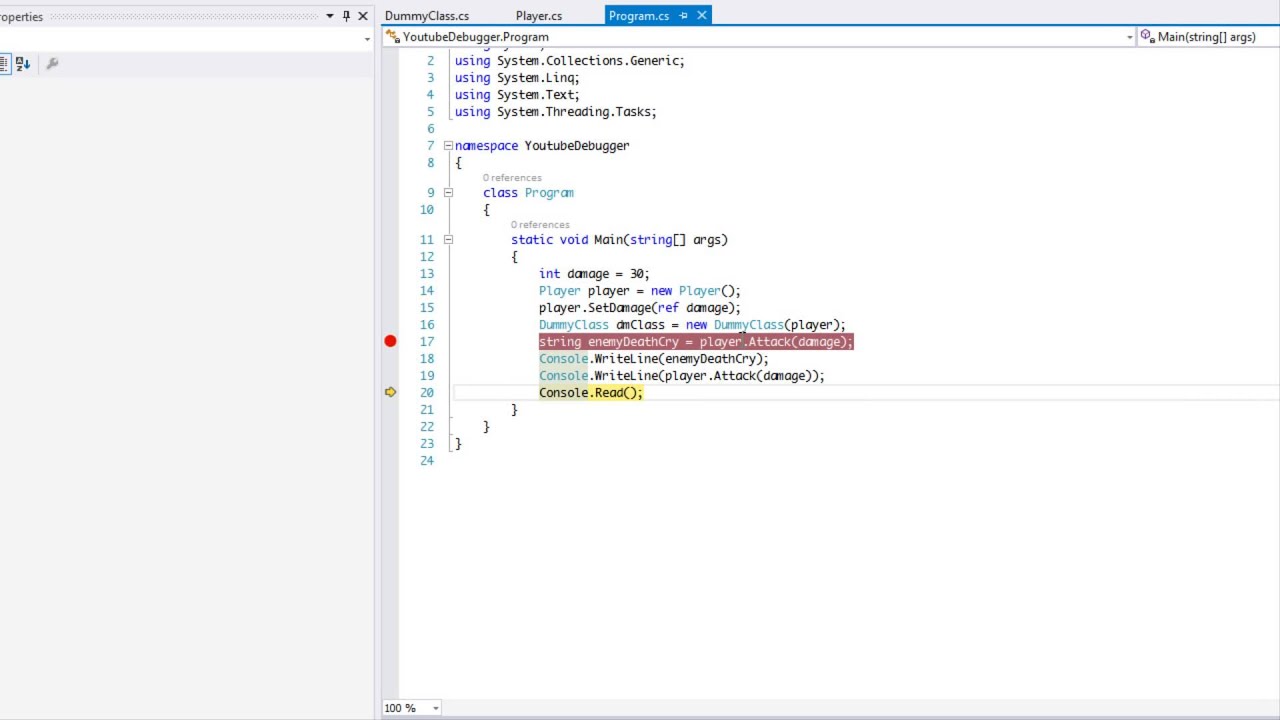
Task: Close the Program.cs tab
Action: click(702, 16)
